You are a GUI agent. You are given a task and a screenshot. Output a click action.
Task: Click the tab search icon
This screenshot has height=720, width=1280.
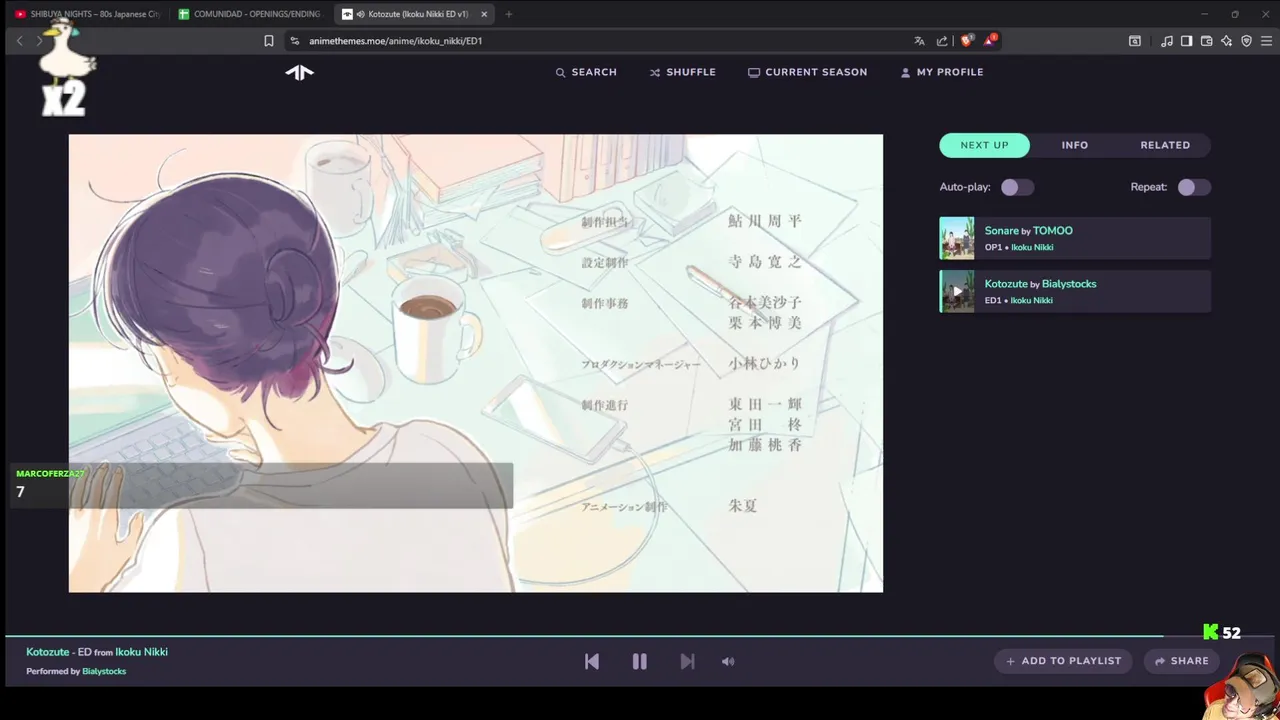(x=1135, y=41)
